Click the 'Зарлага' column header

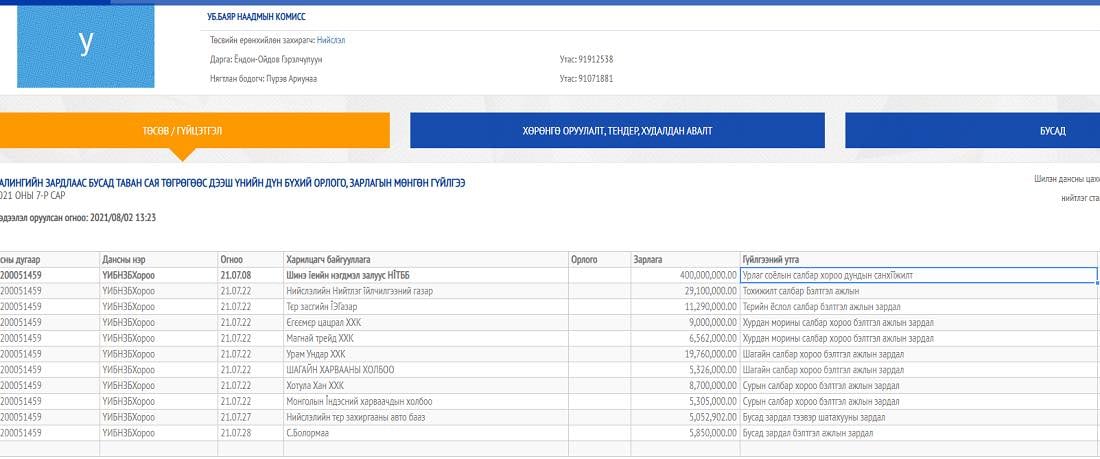click(648, 260)
